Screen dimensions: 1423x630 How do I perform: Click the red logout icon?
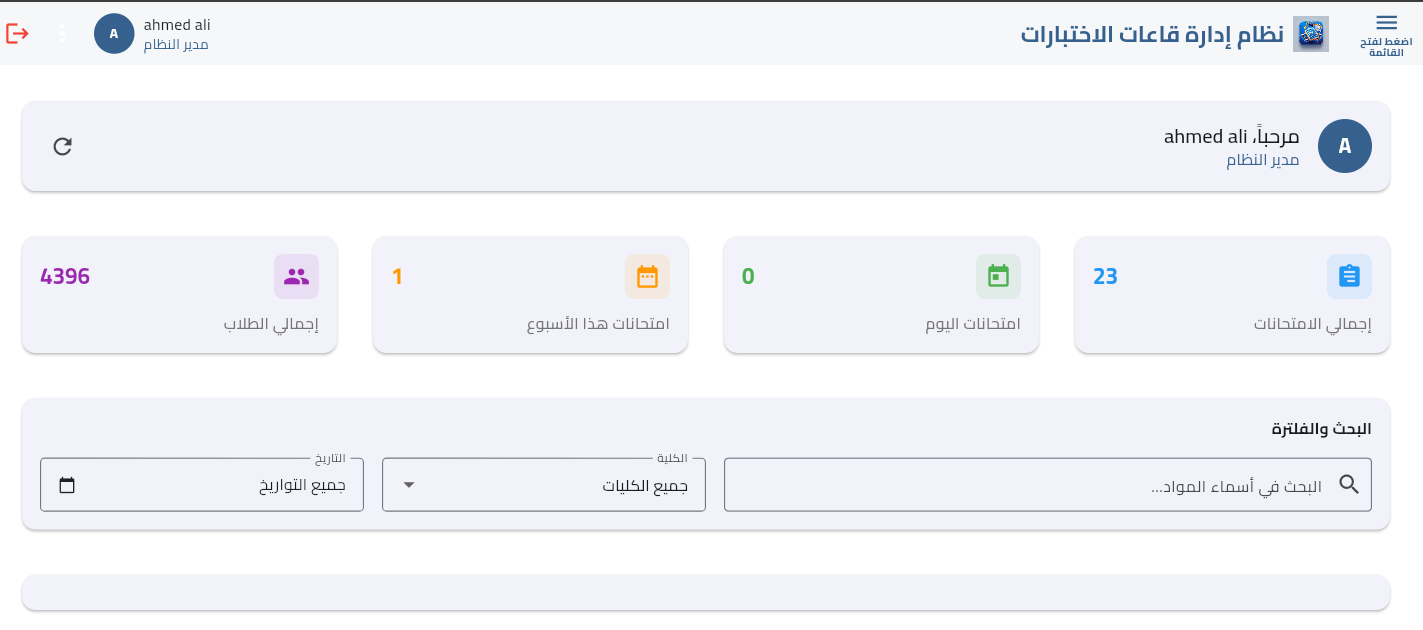tap(17, 33)
